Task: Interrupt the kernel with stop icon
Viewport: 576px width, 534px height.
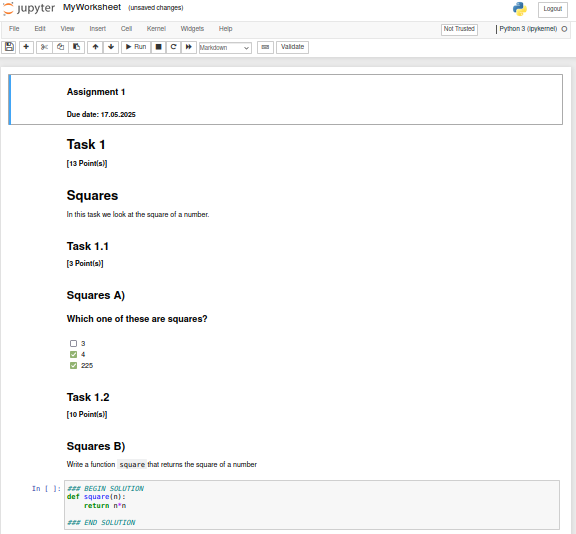Action: point(158,47)
